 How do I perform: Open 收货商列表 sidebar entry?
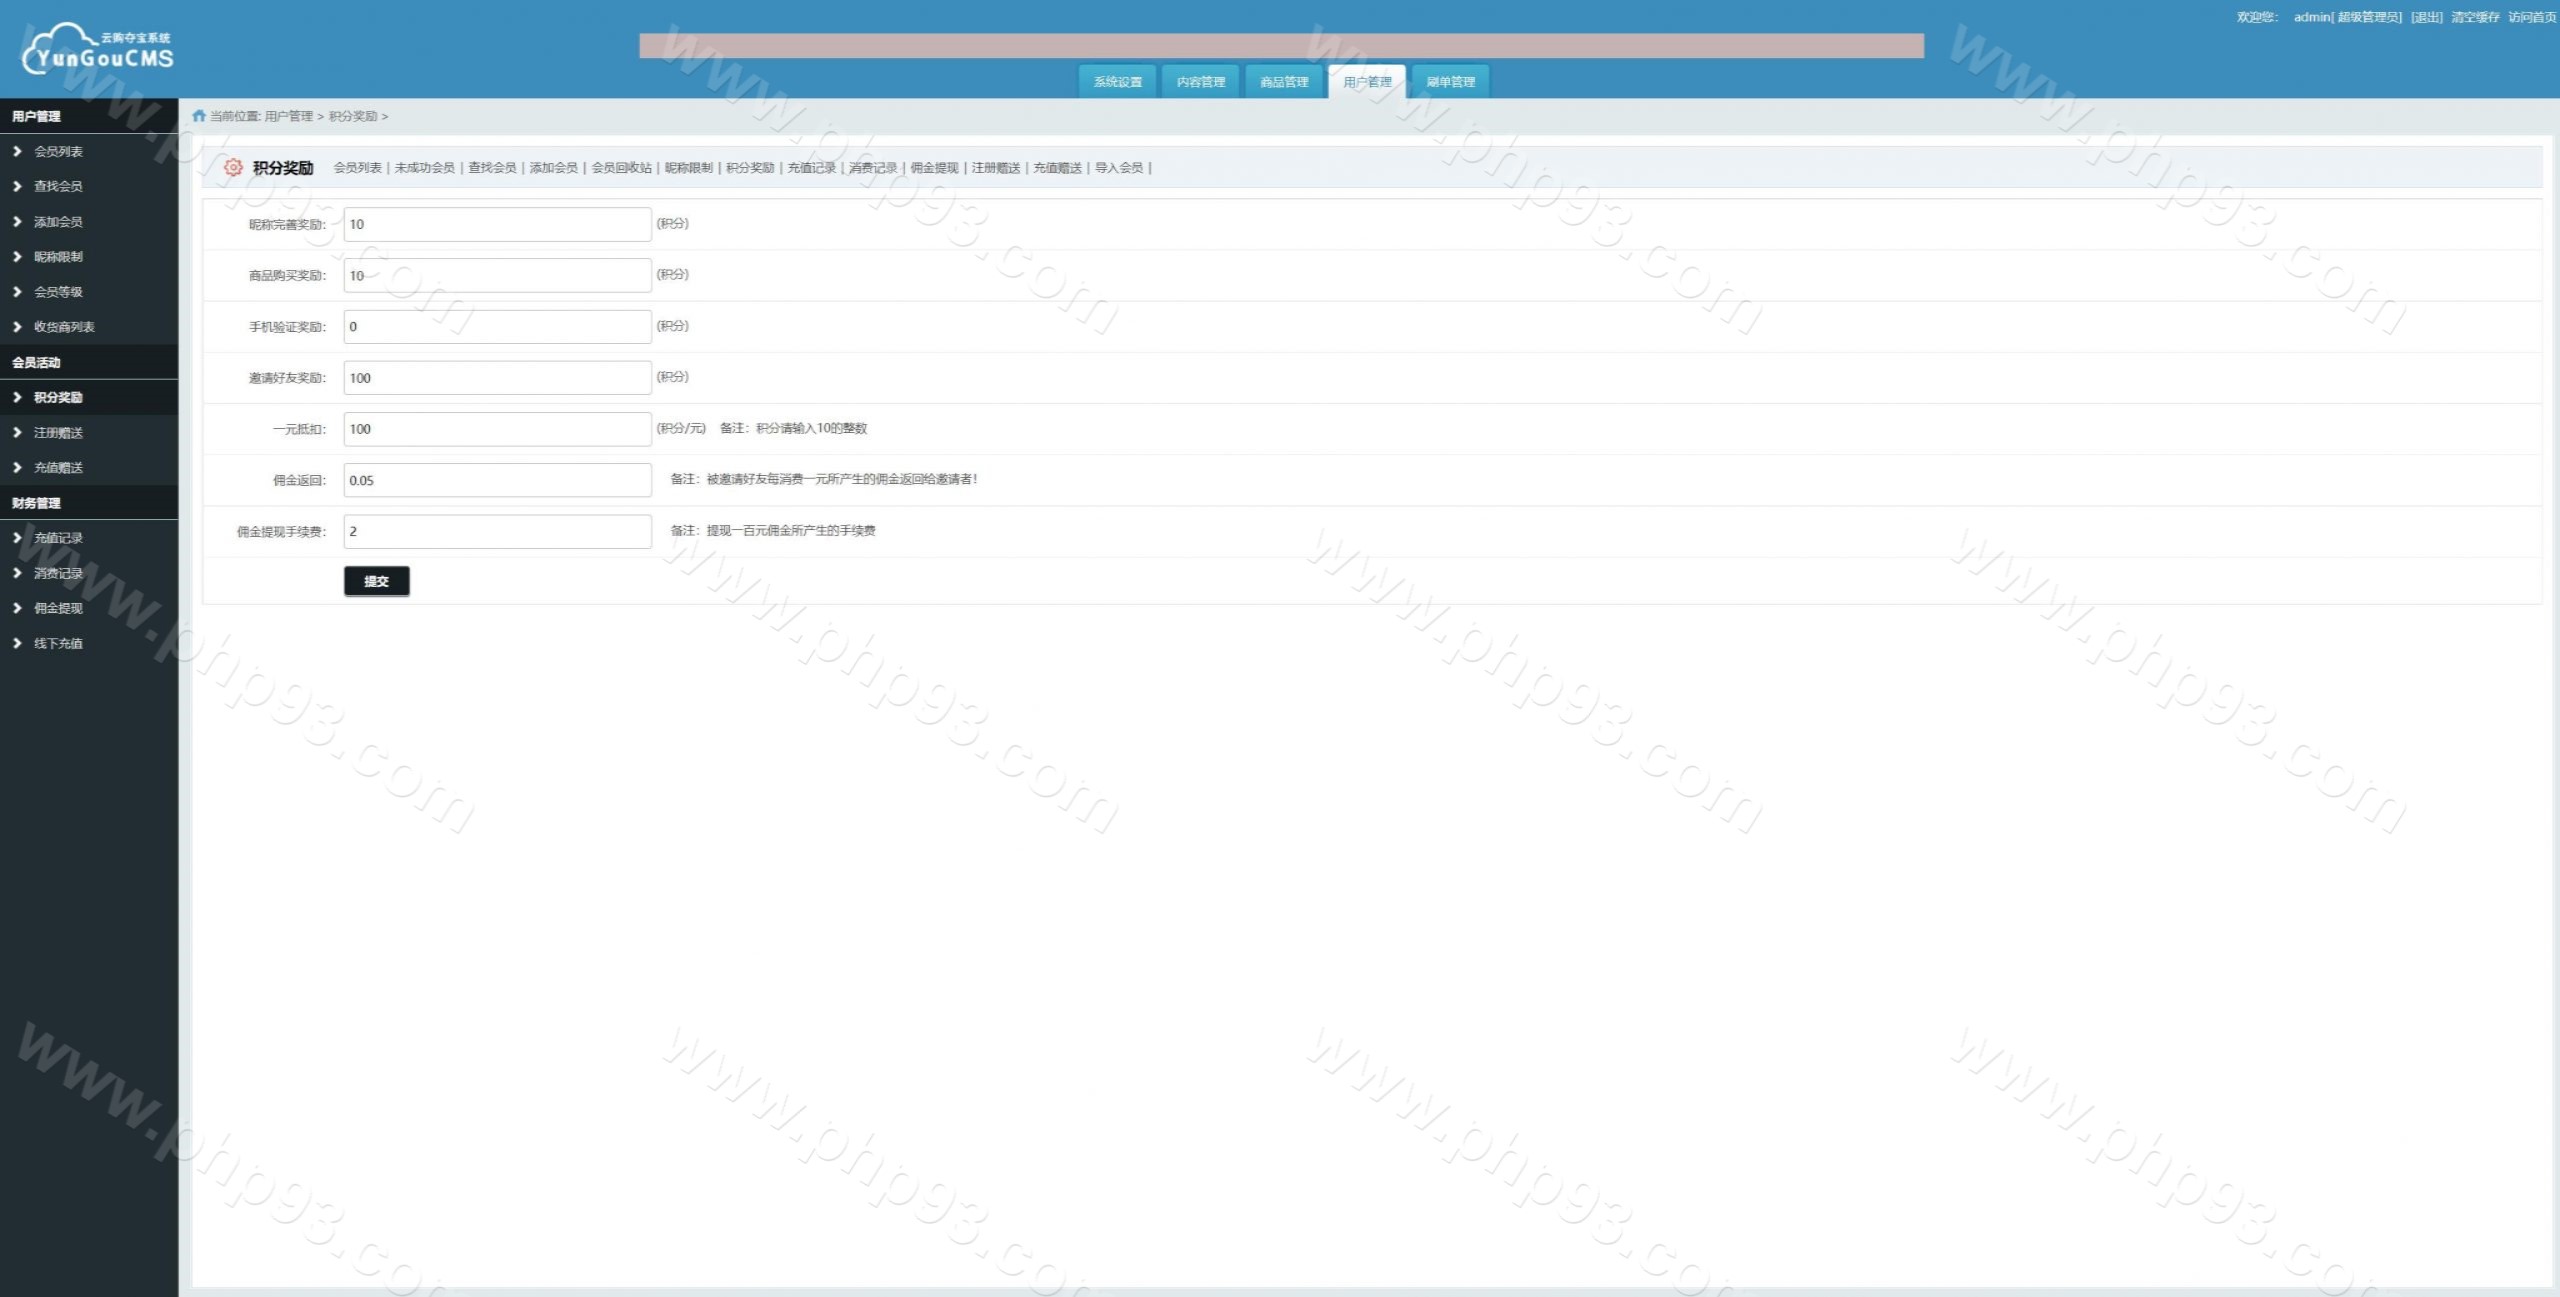(64, 327)
